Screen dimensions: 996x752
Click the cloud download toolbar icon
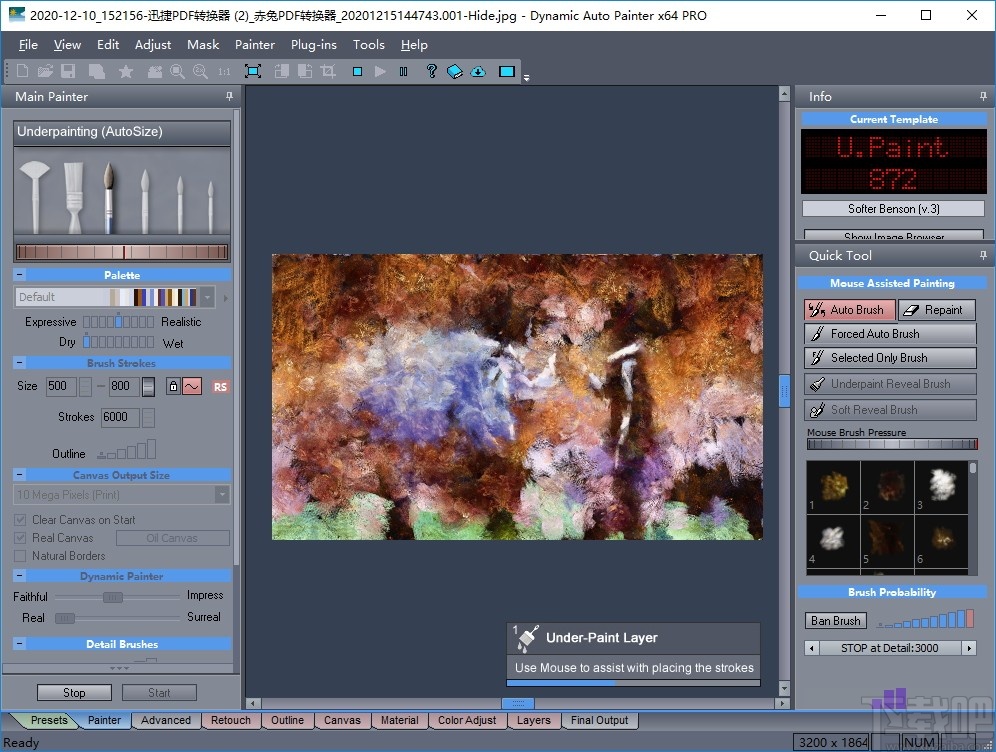click(x=478, y=71)
